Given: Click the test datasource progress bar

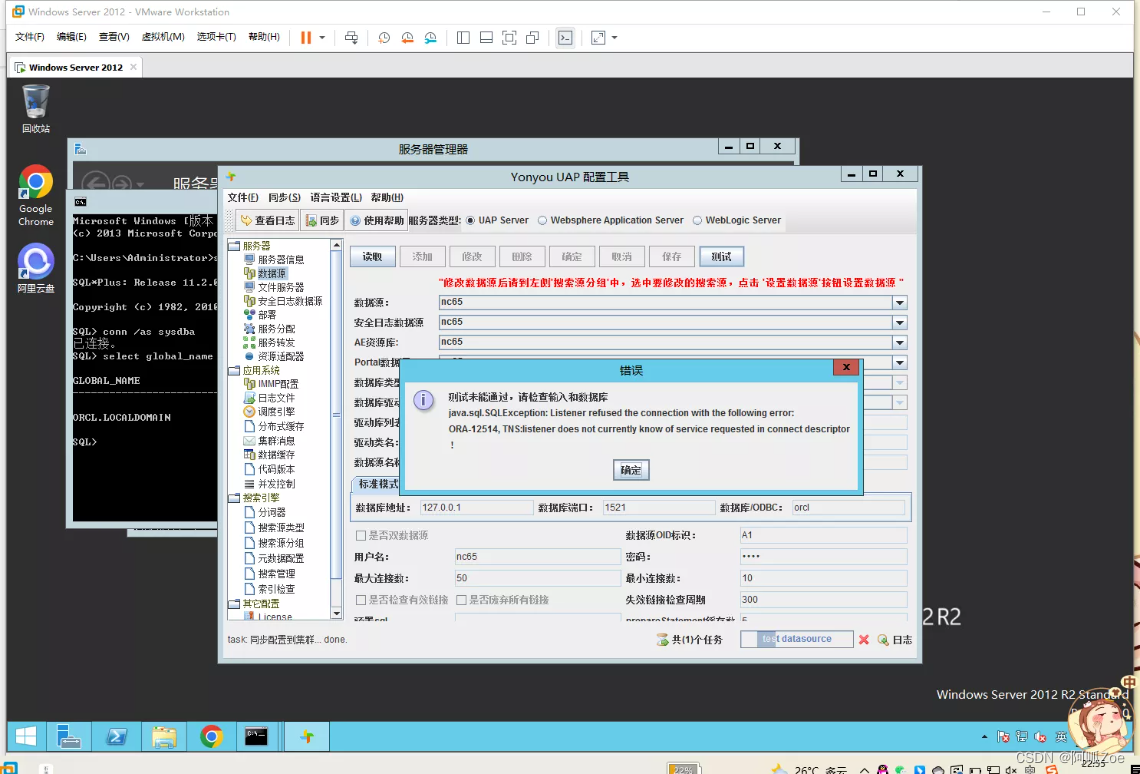Looking at the screenshot, I should (x=797, y=639).
